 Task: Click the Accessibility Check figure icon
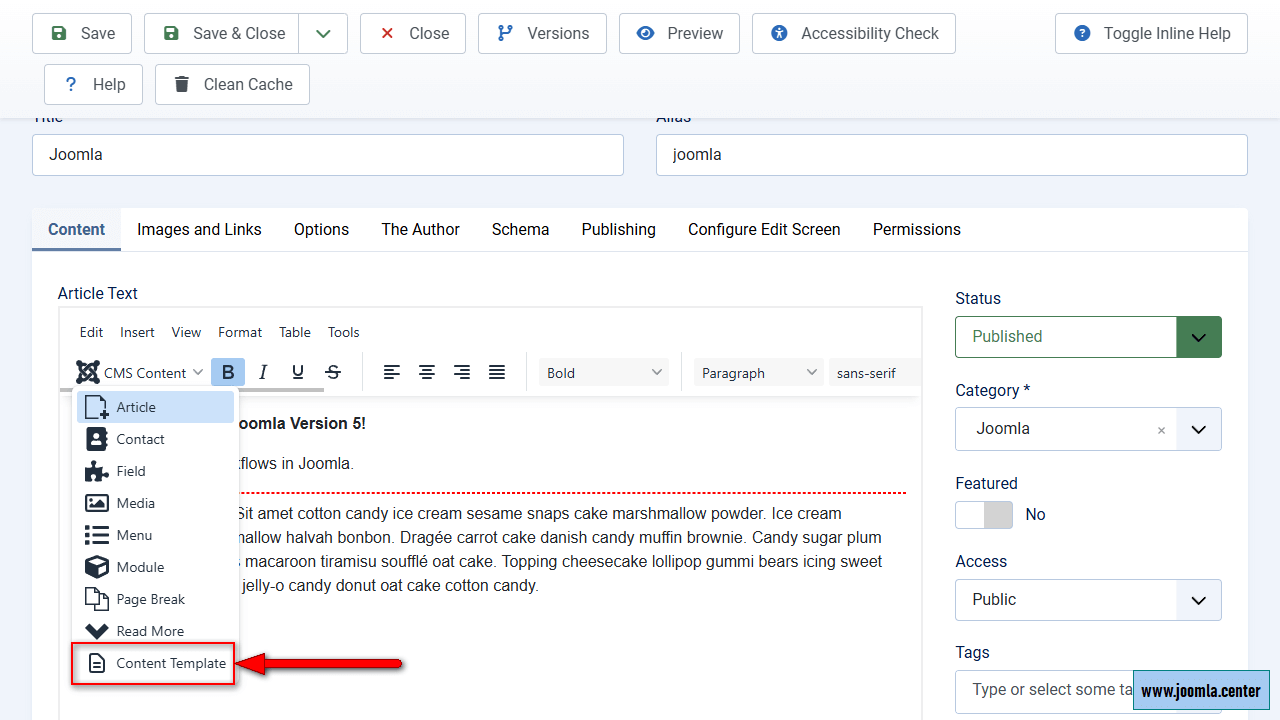(x=780, y=33)
